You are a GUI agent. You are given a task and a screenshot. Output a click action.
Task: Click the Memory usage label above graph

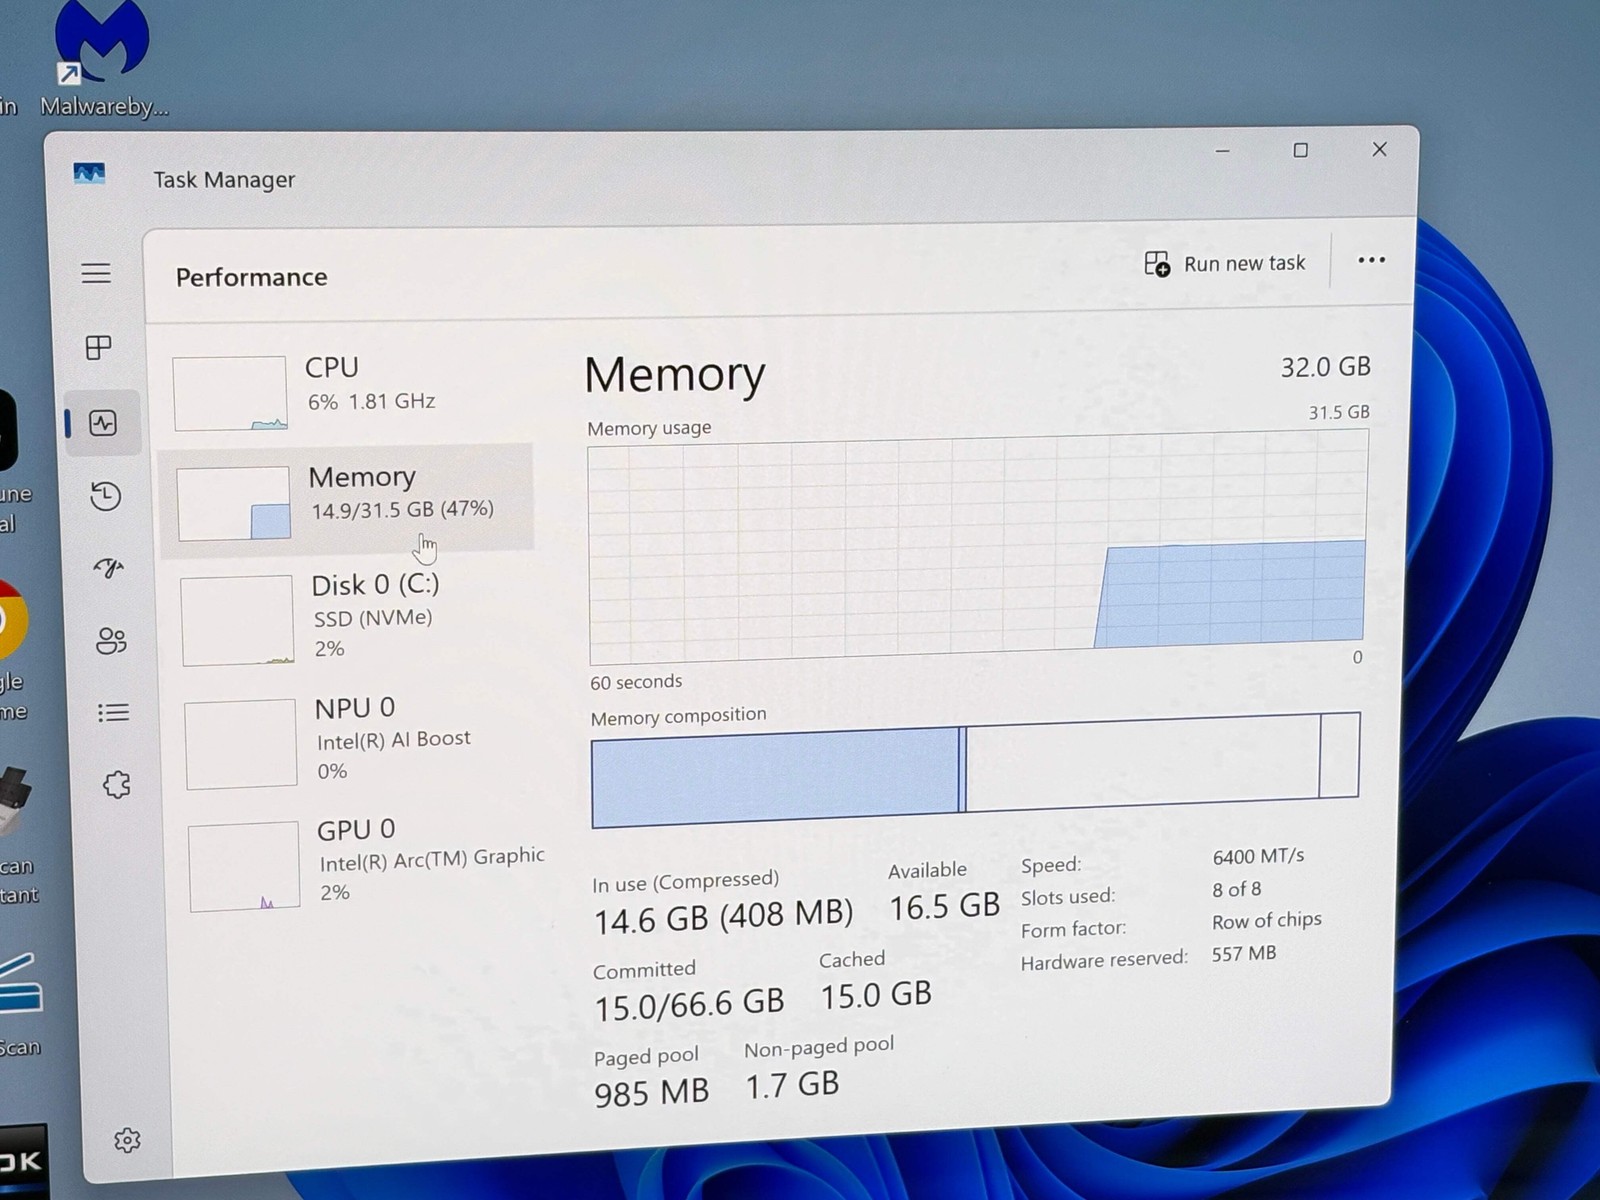coord(649,428)
